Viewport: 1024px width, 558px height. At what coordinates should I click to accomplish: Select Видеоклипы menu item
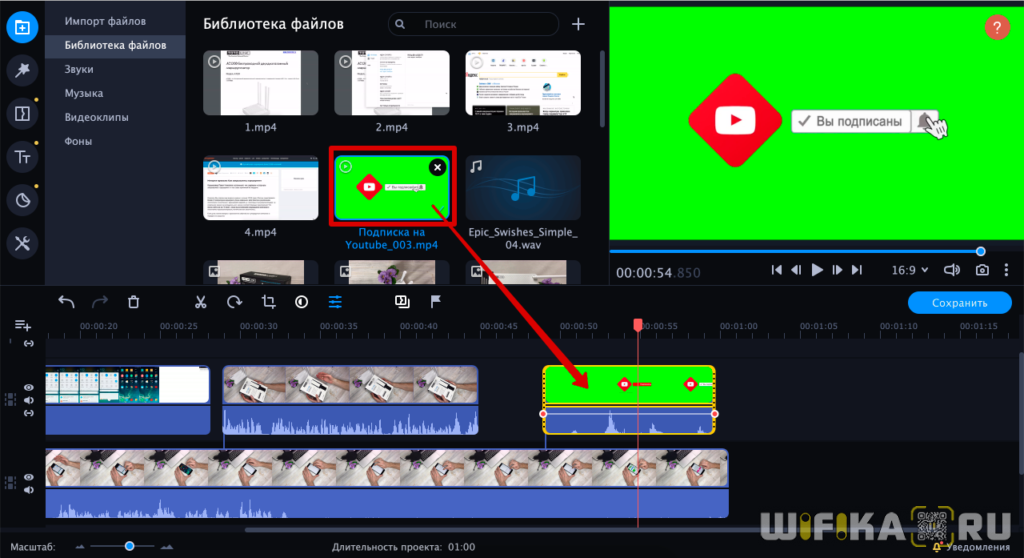pos(97,118)
